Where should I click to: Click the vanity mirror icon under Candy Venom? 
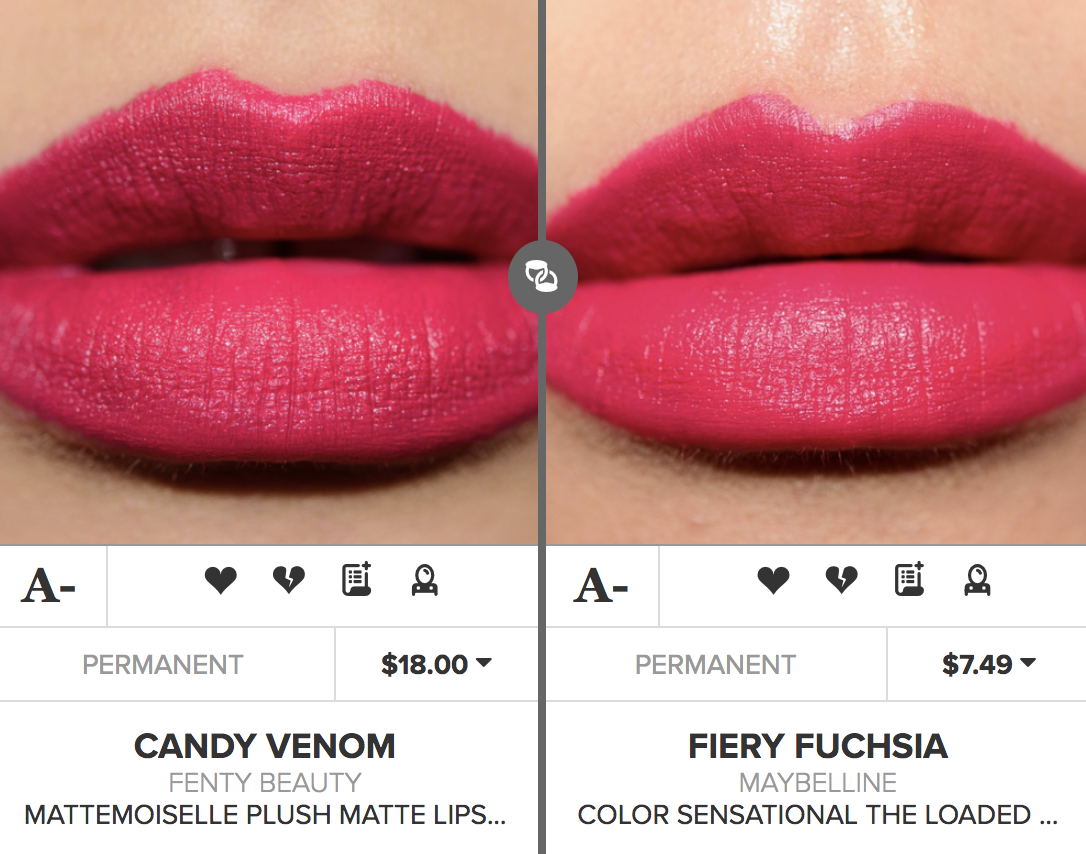point(425,580)
